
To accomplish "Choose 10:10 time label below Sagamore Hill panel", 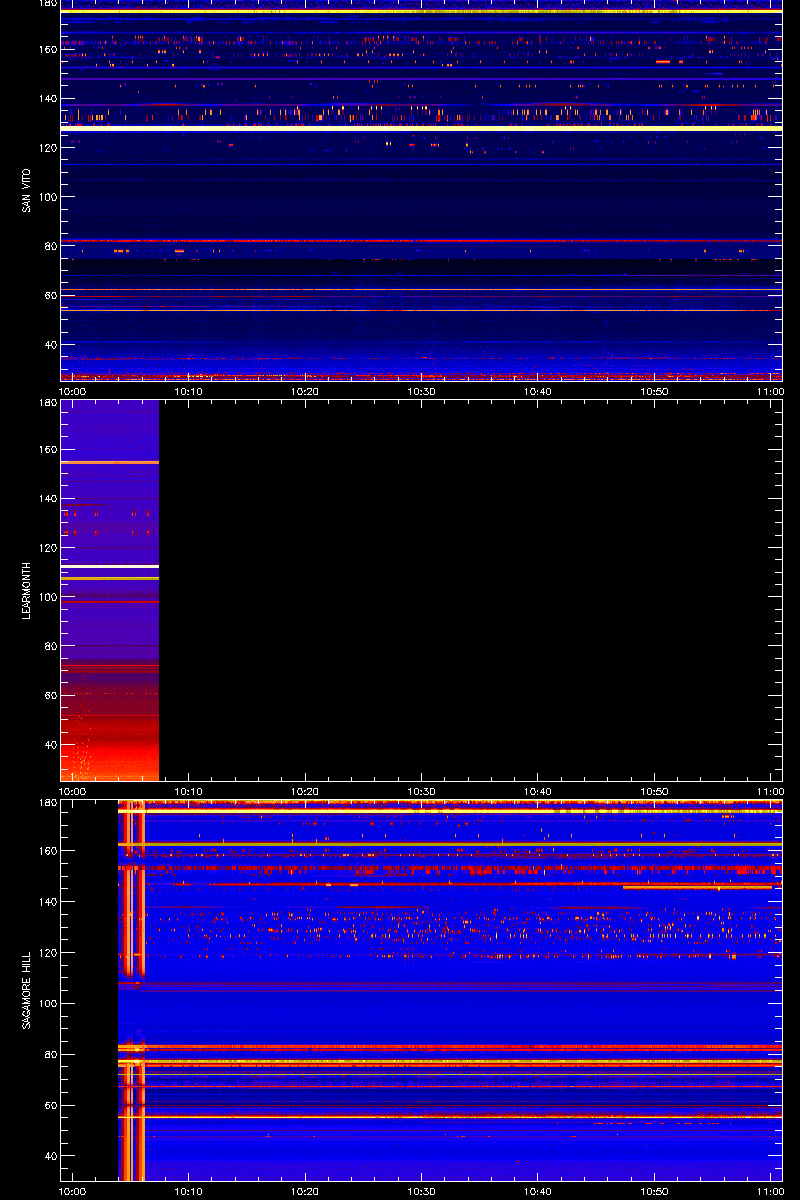I will tap(189, 1191).
